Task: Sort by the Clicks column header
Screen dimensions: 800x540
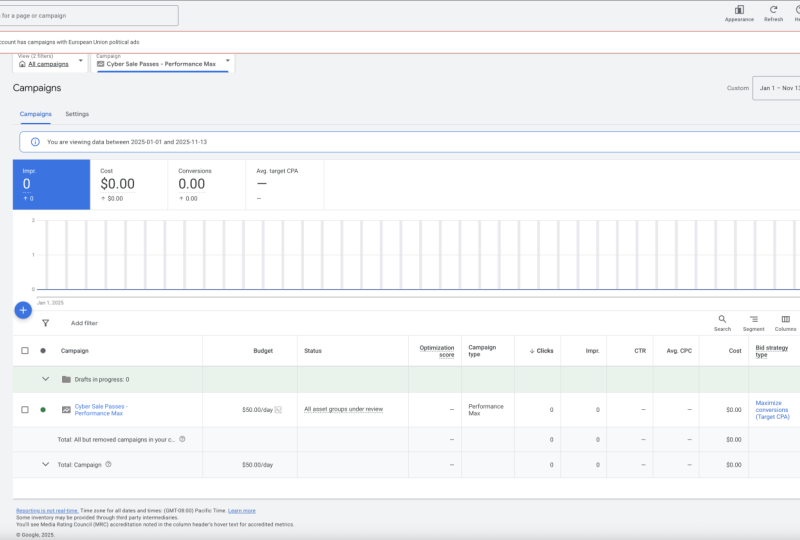Action: click(541, 351)
